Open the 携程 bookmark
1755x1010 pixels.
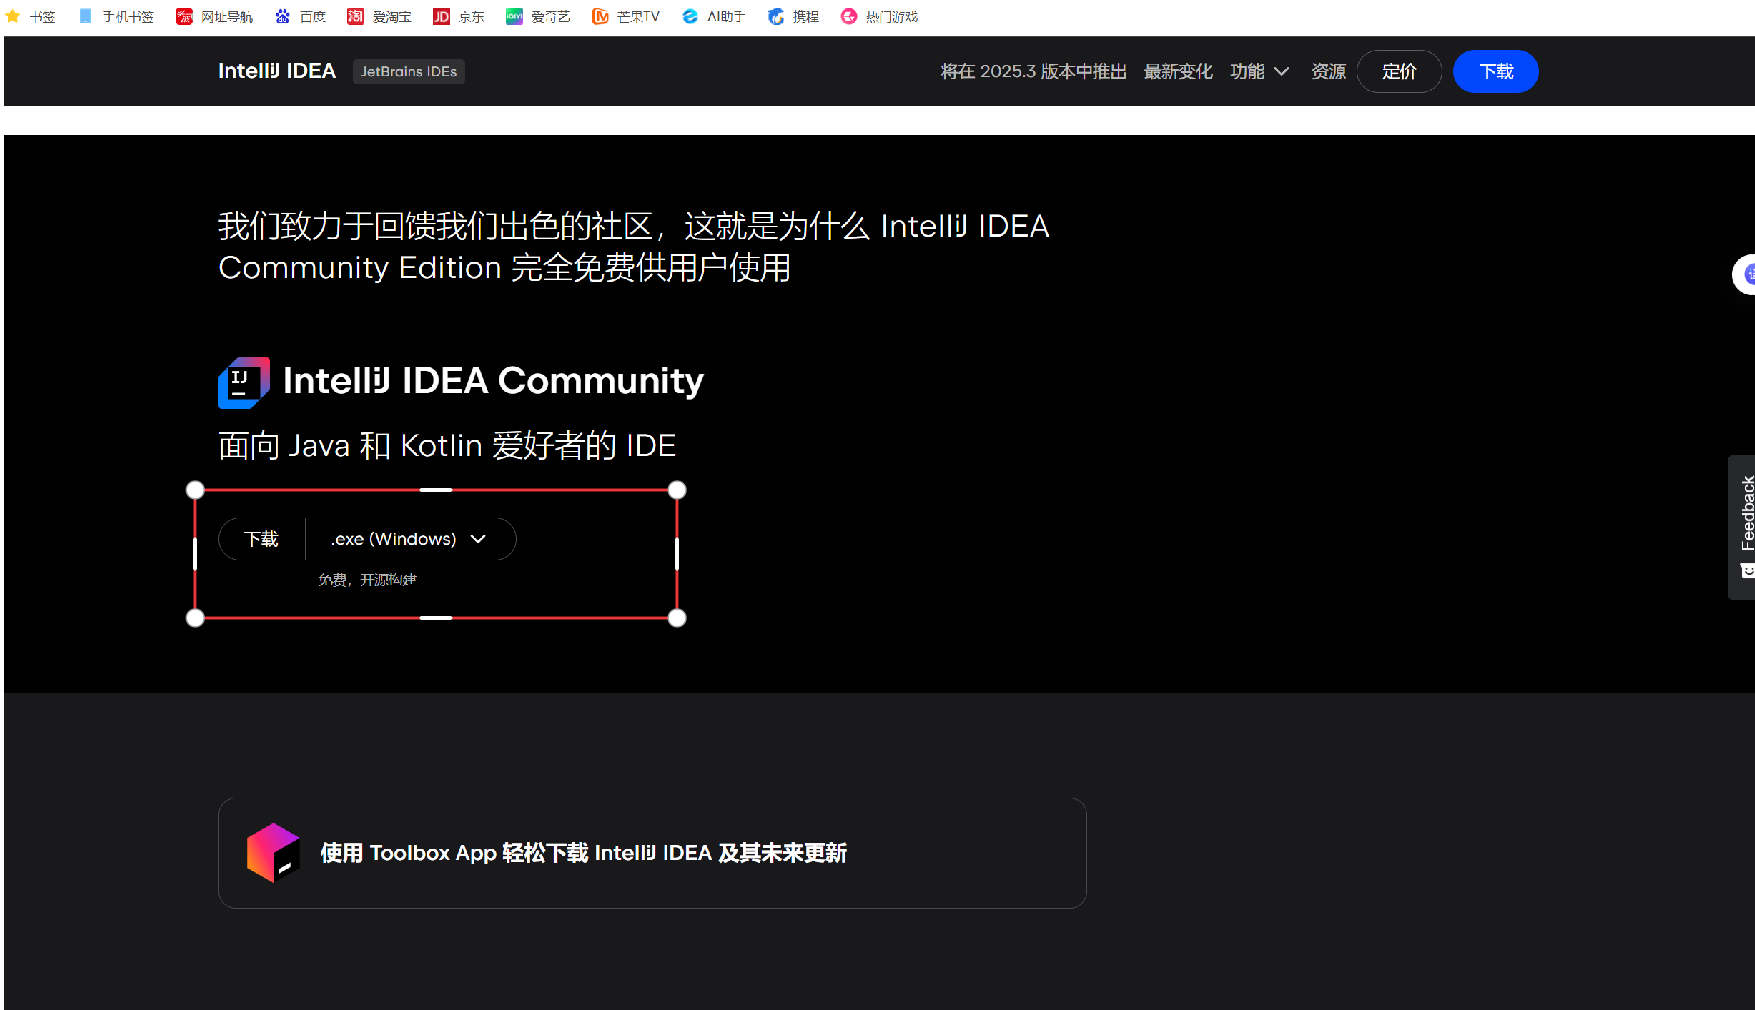tap(793, 17)
